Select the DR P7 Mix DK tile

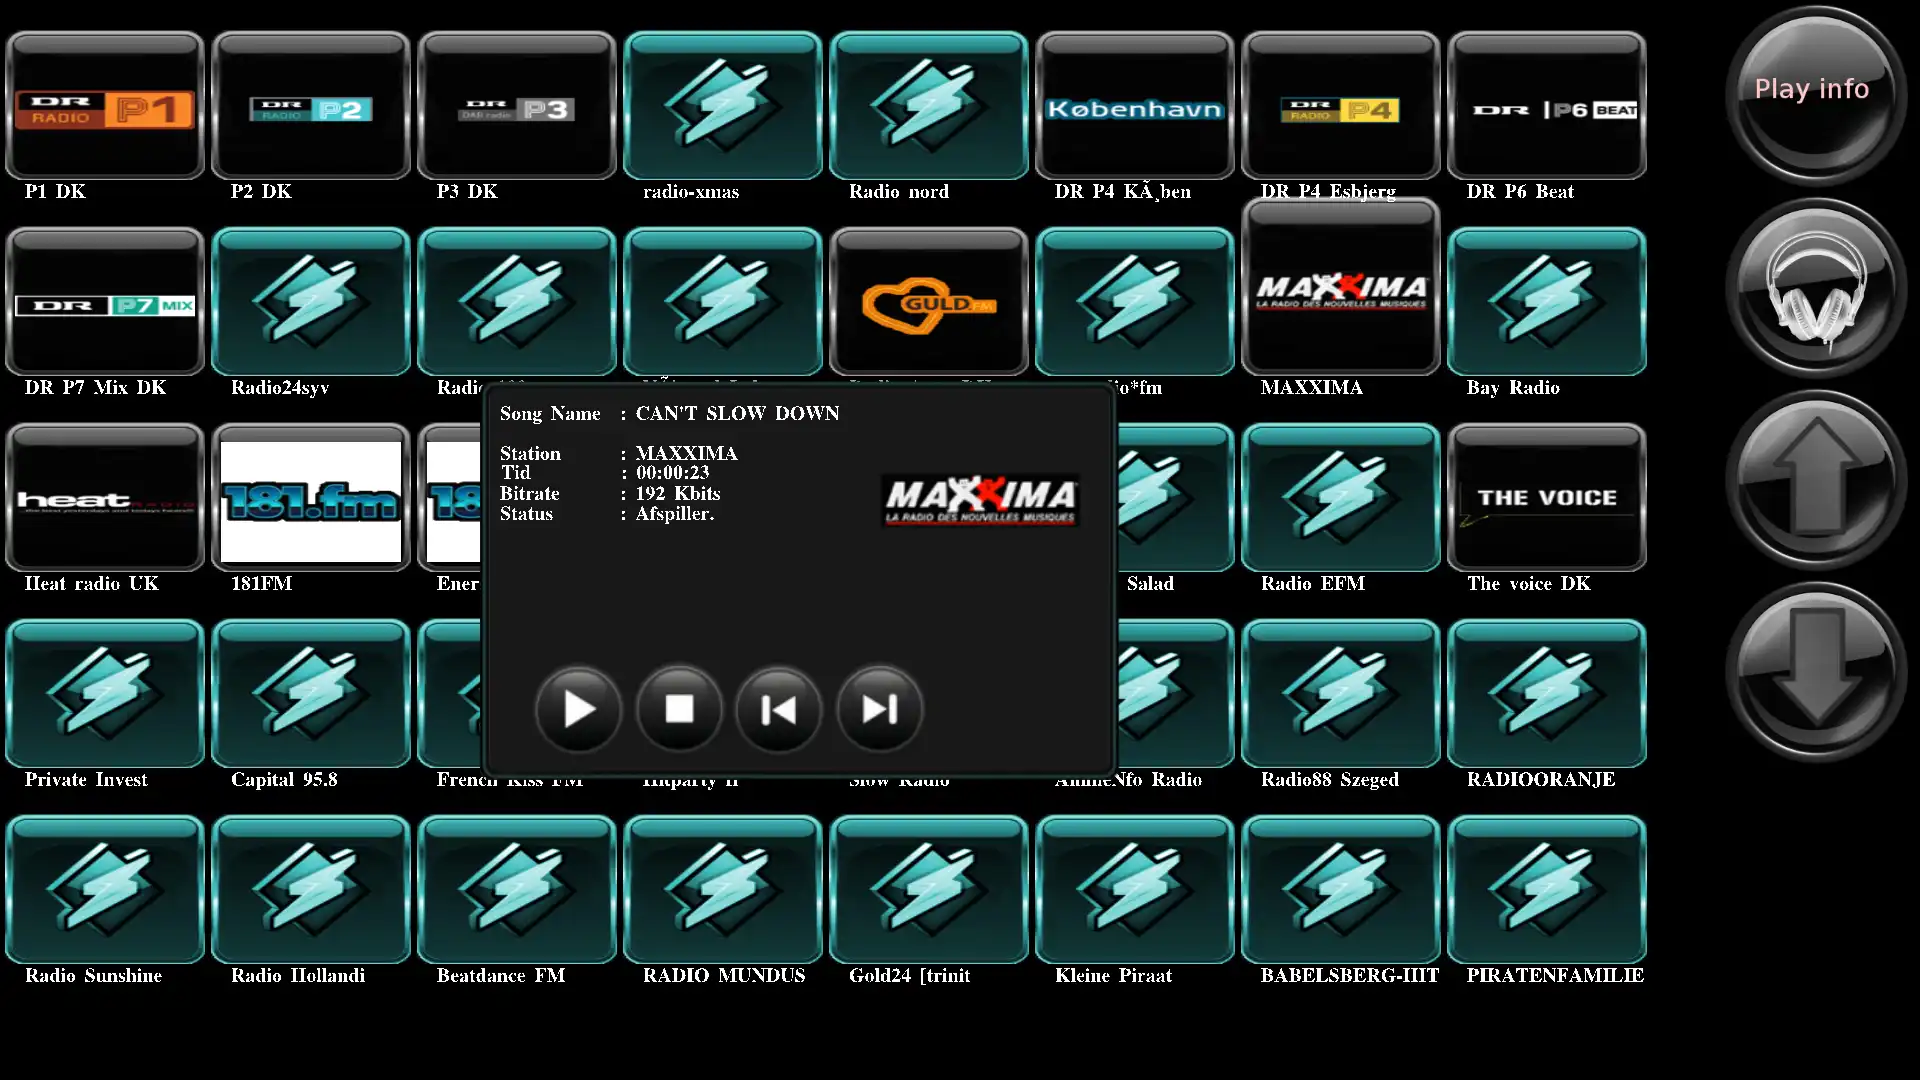click(x=105, y=302)
